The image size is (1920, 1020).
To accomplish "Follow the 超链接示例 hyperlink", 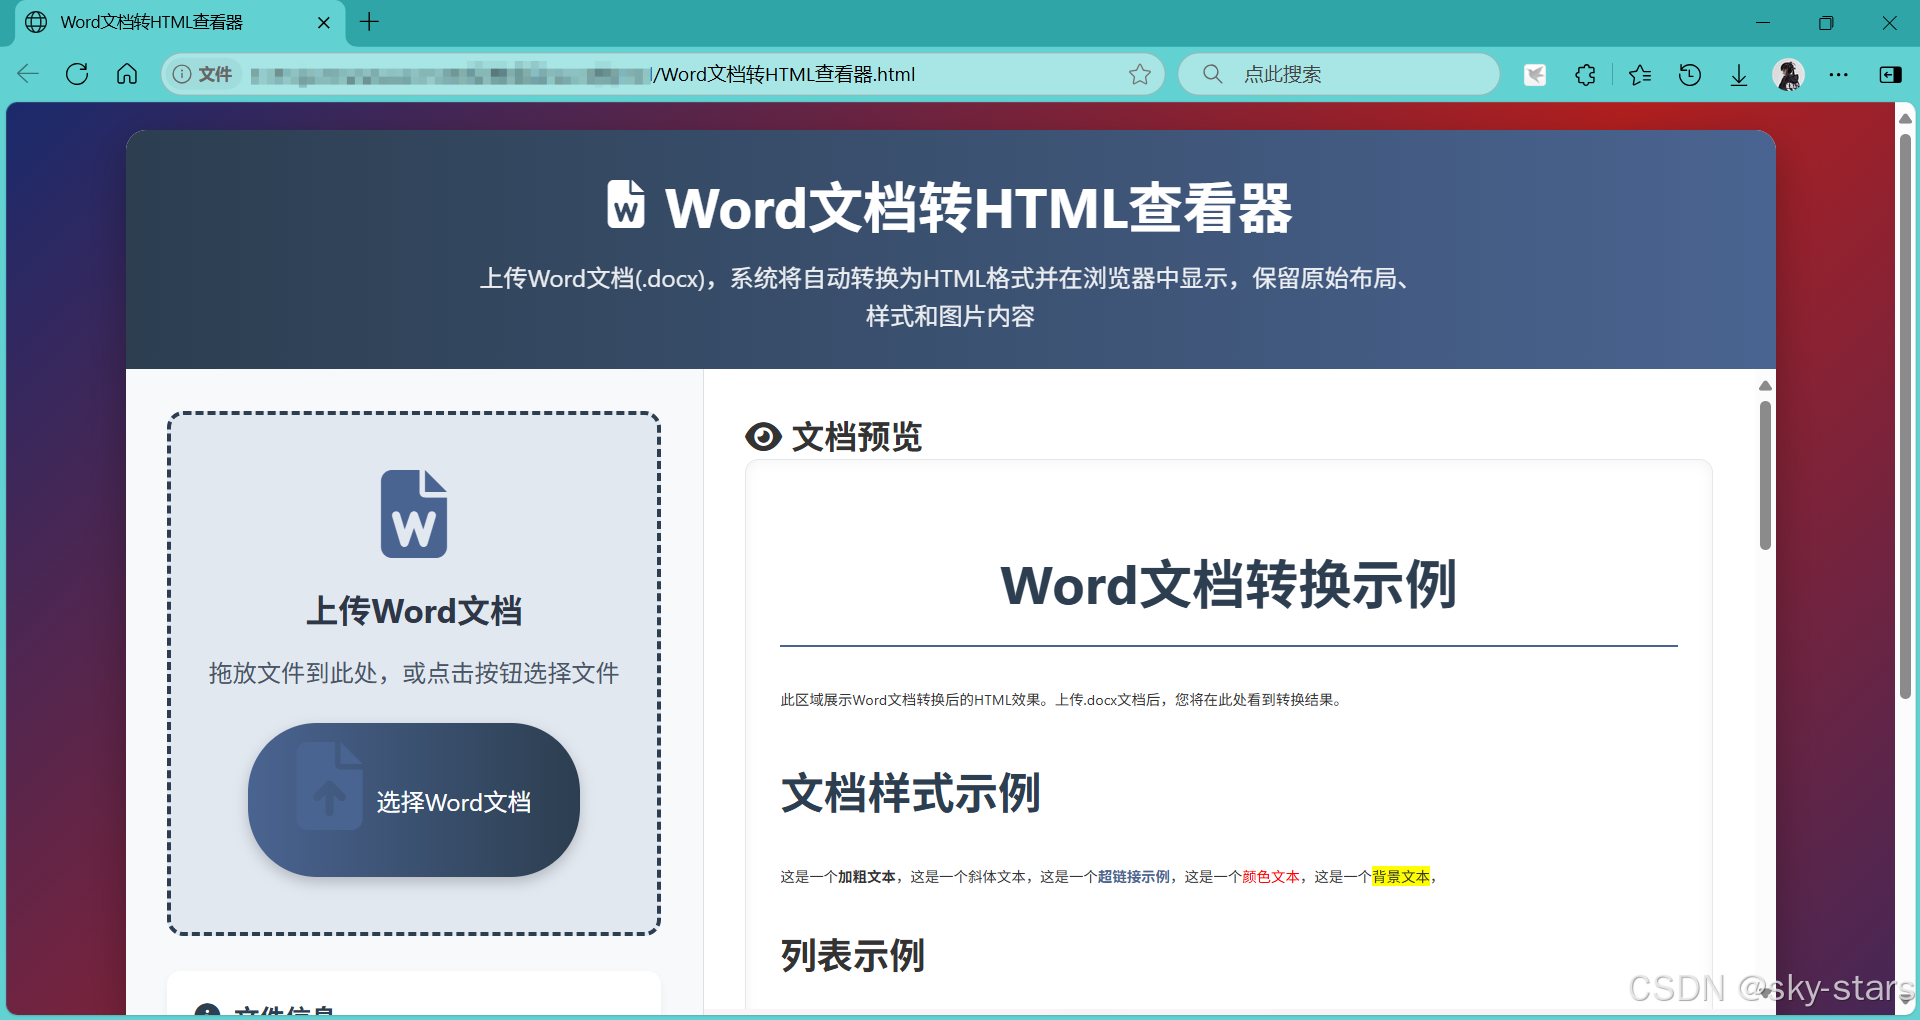I will 1134,877.
